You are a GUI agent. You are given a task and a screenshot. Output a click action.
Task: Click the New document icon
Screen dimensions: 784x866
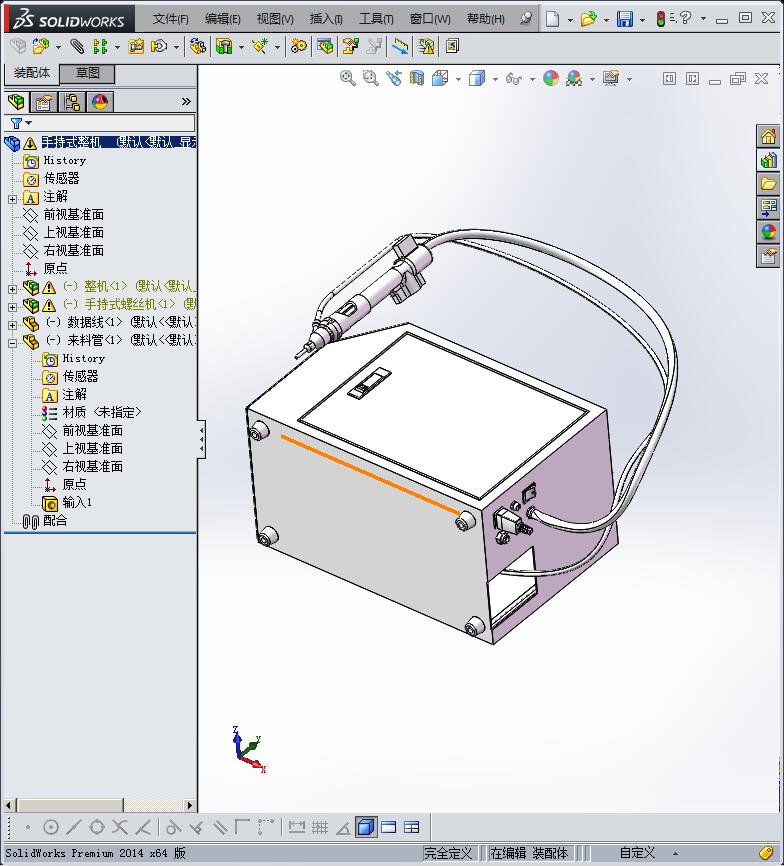[552, 19]
